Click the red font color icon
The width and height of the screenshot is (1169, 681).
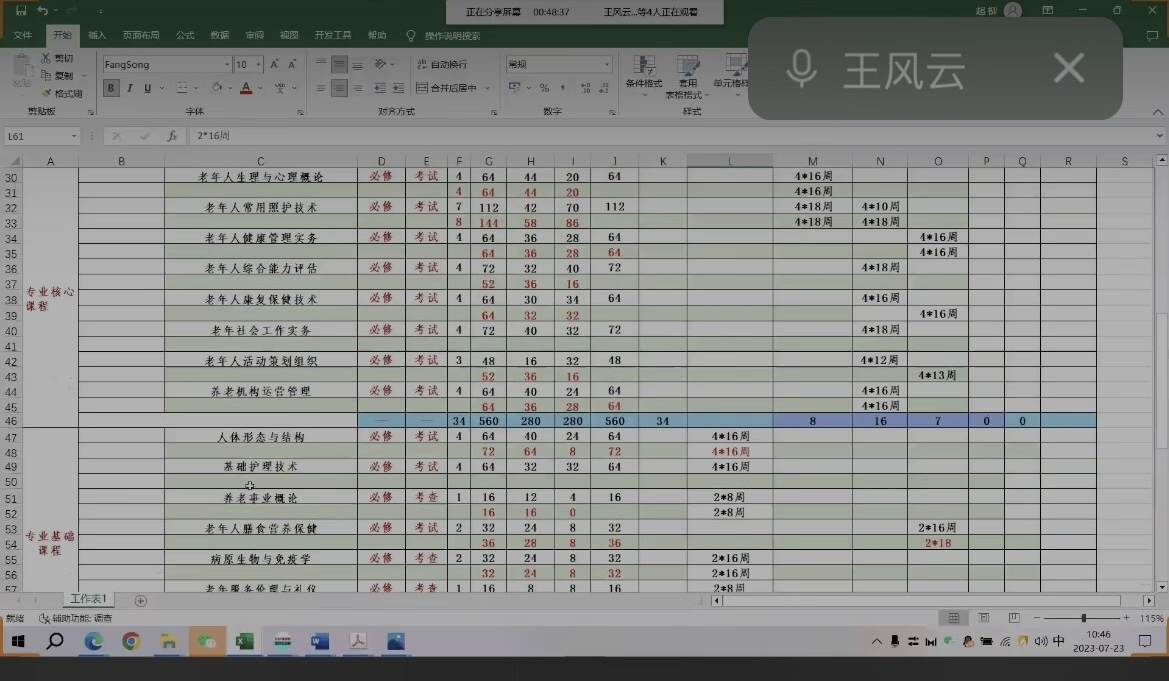[246, 88]
